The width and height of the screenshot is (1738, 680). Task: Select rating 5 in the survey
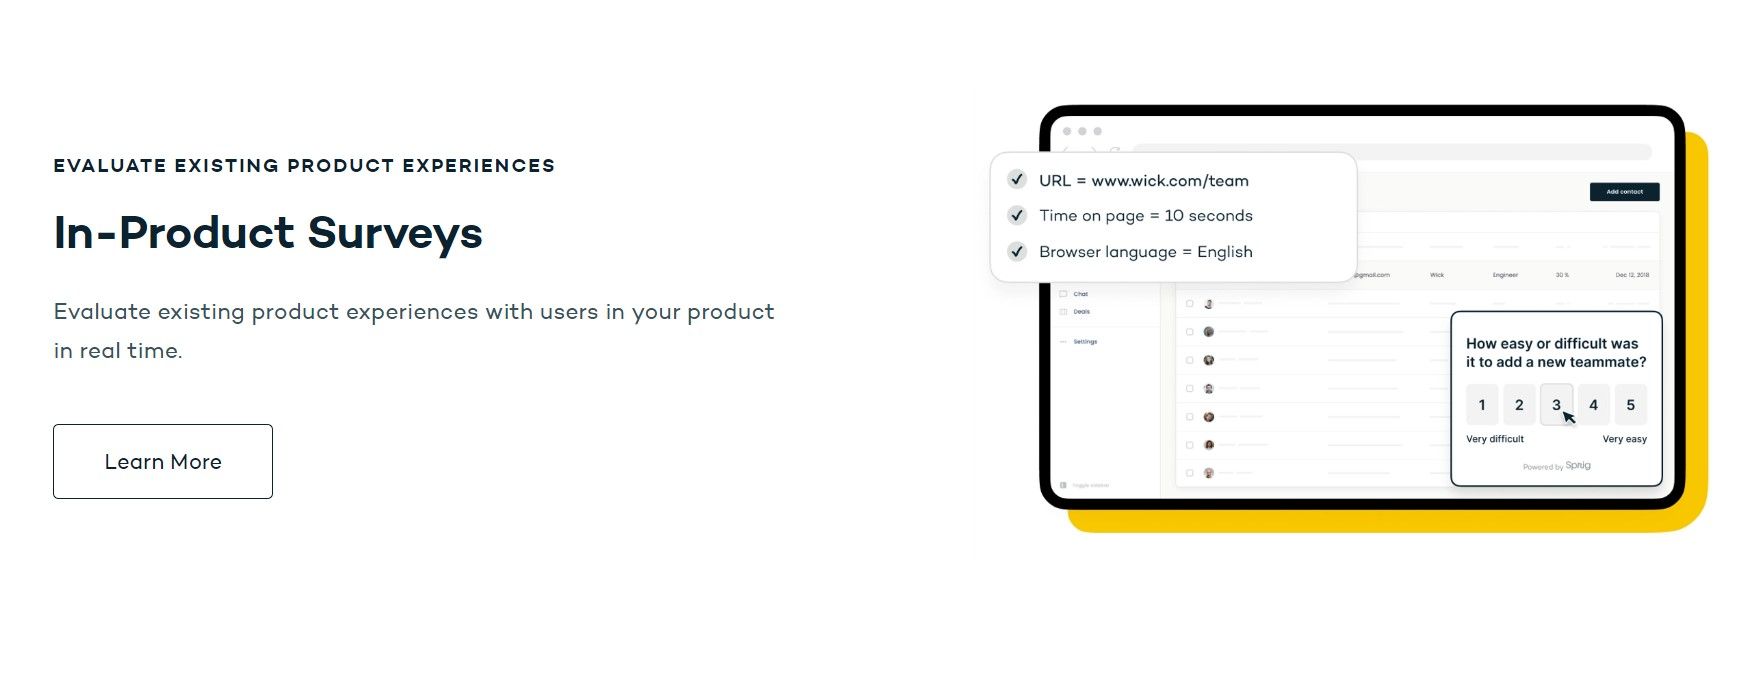(1631, 405)
